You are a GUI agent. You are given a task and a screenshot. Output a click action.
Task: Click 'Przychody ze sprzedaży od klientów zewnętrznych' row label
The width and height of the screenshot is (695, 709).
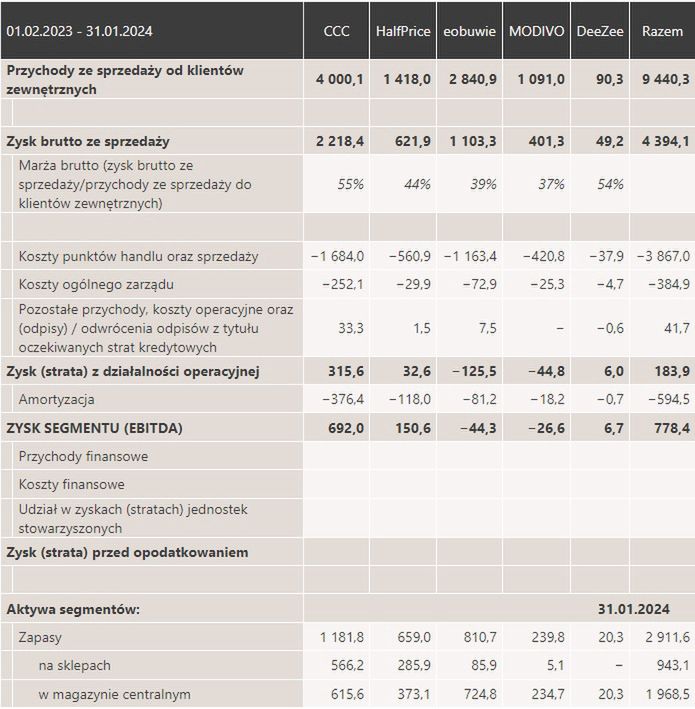pyautogui.click(x=125, y=80)
